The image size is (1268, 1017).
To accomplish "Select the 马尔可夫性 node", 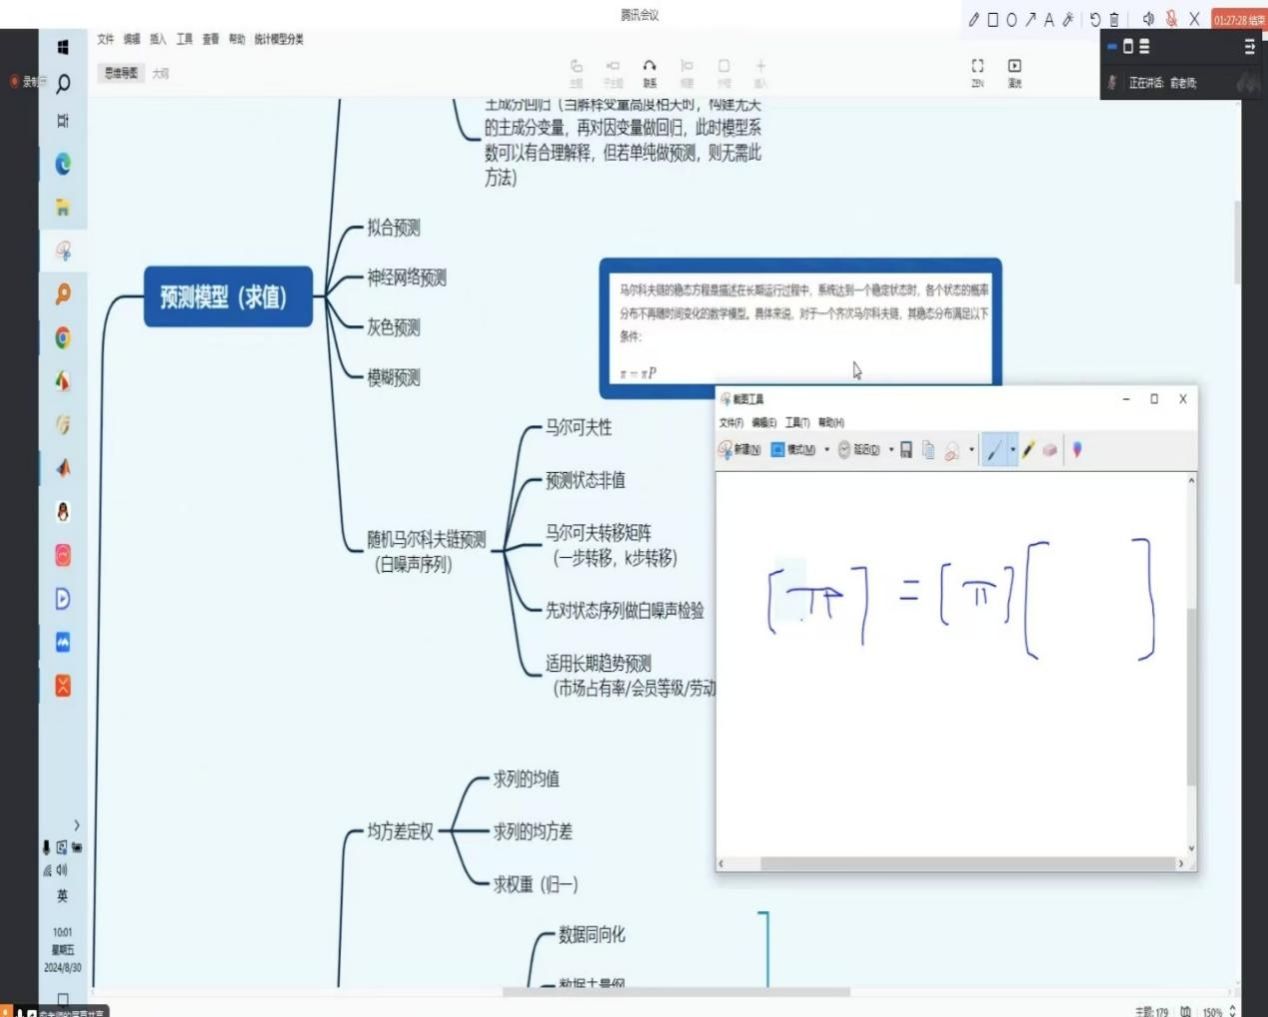I will click(578, 428).
